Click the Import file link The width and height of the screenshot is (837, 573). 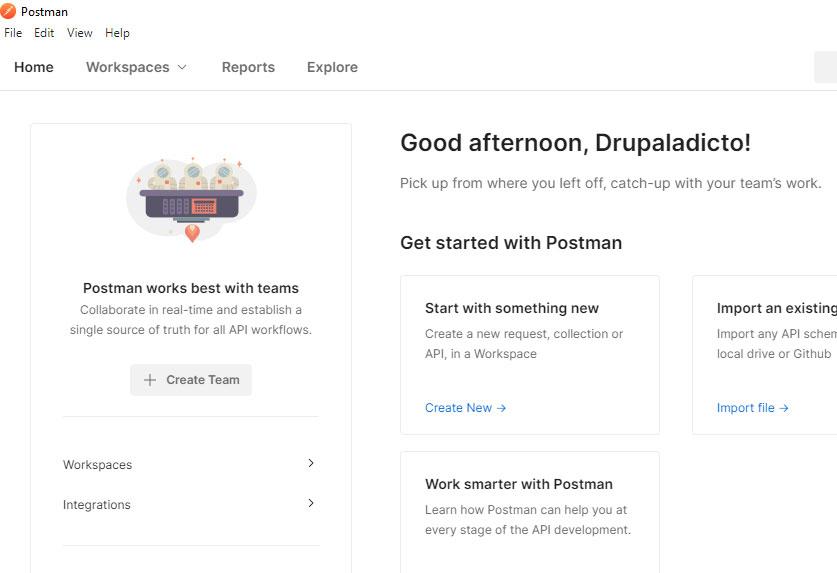click(x=752, y=408)
